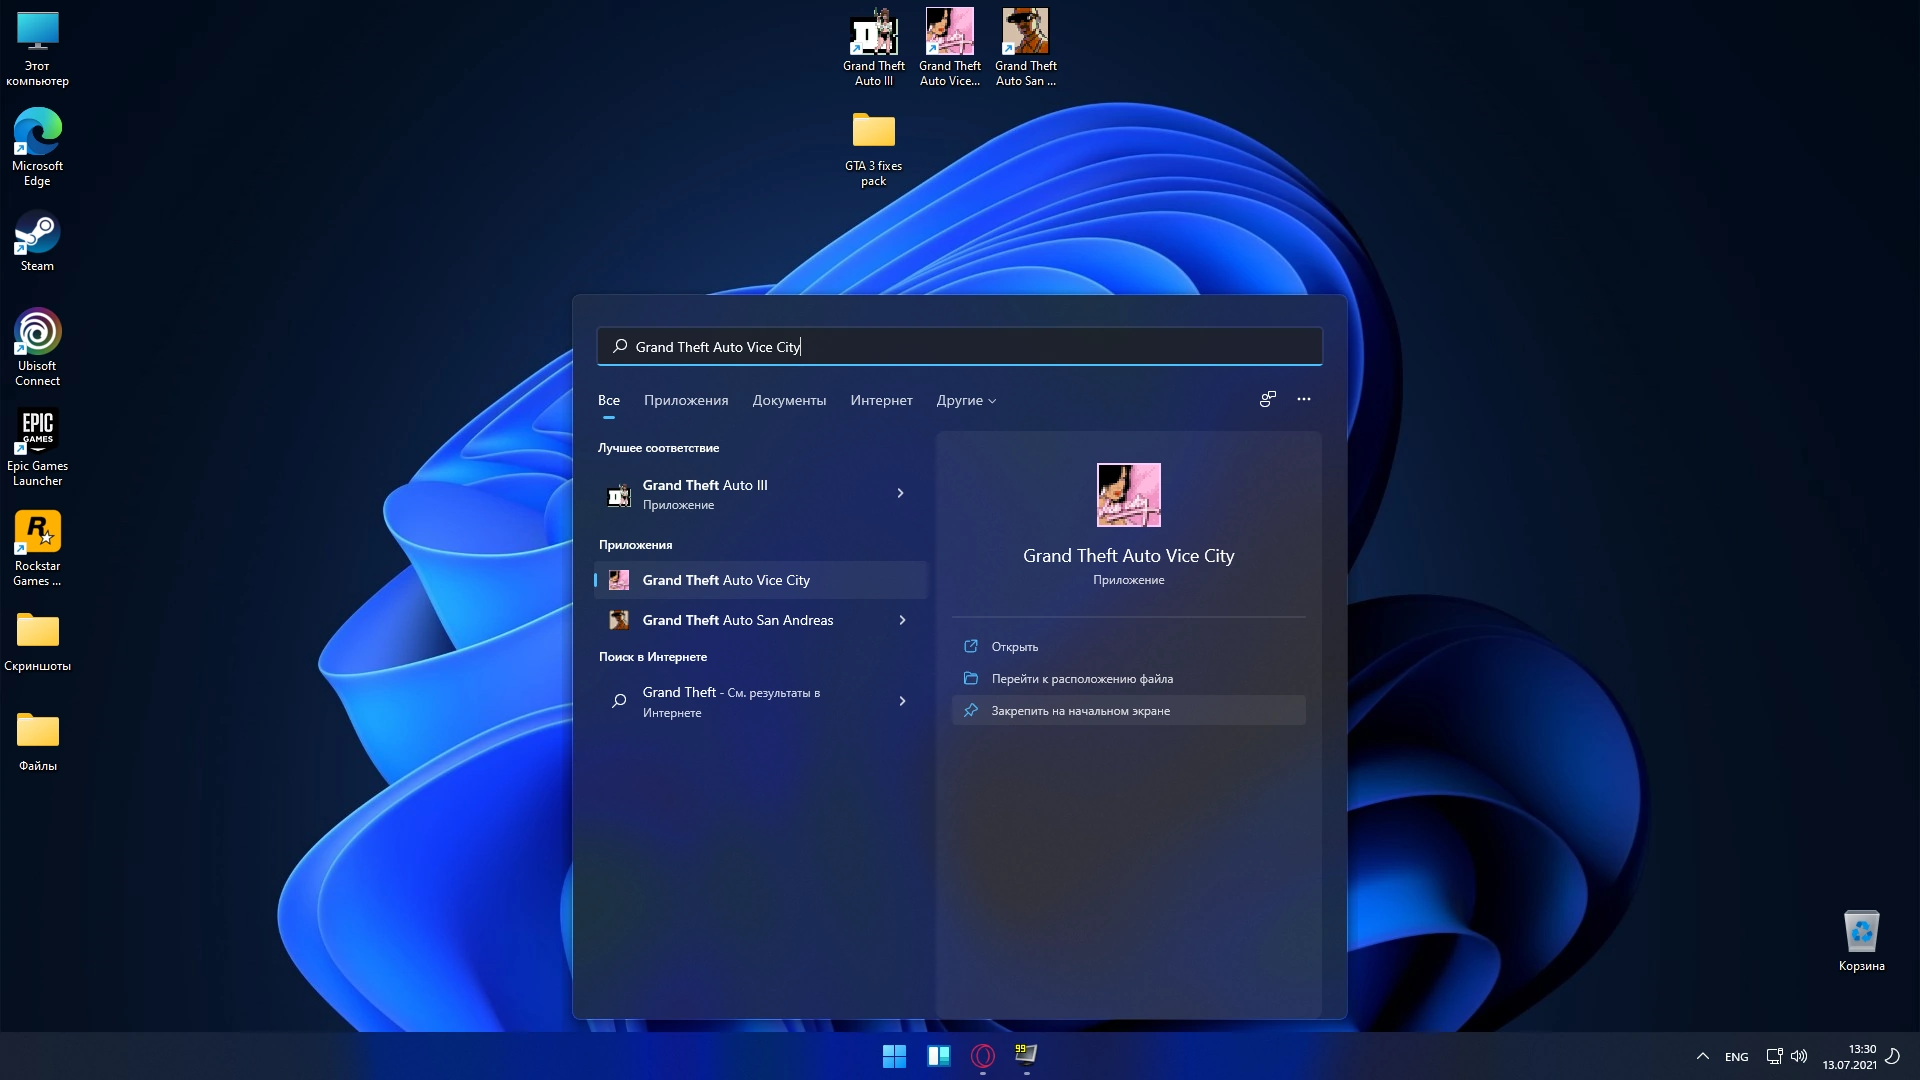Select the Grand Theft Auto Vice City result
1920x1080 pixels.
coord(761,580)
